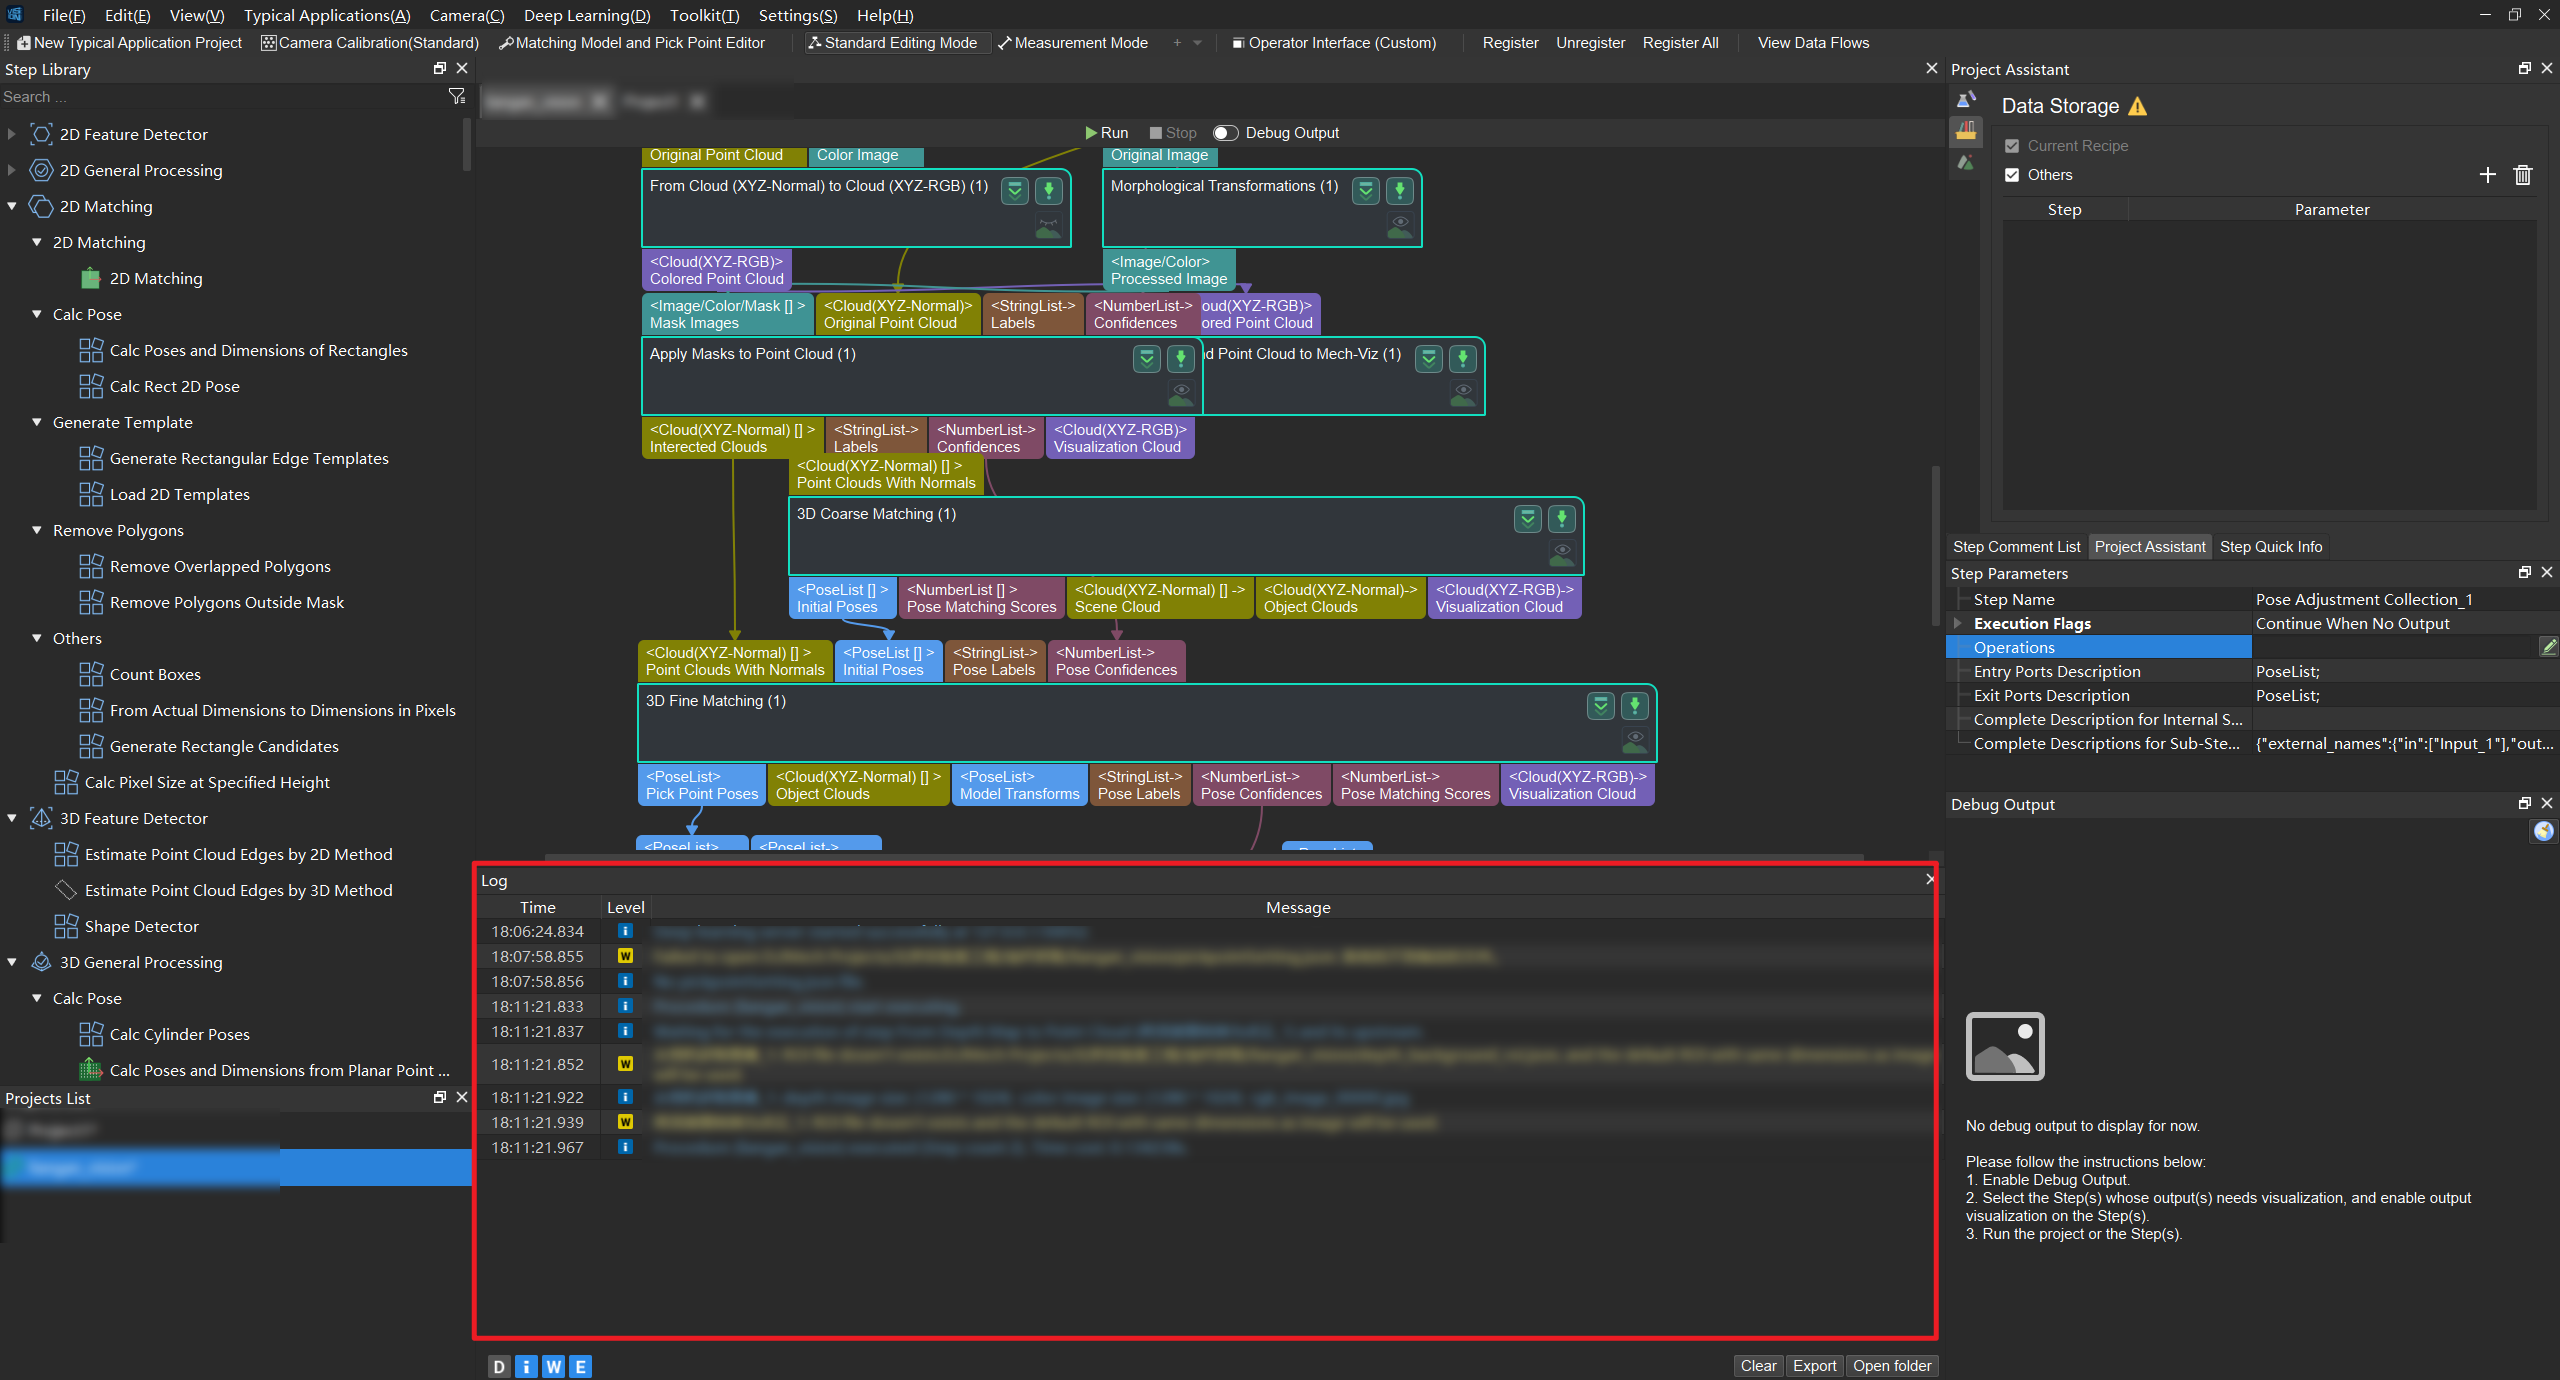The image size is (2560, 1380).
Task: Click the download arrow icon on 3D Coarse Matching
Action: [x=1561, y=518]
